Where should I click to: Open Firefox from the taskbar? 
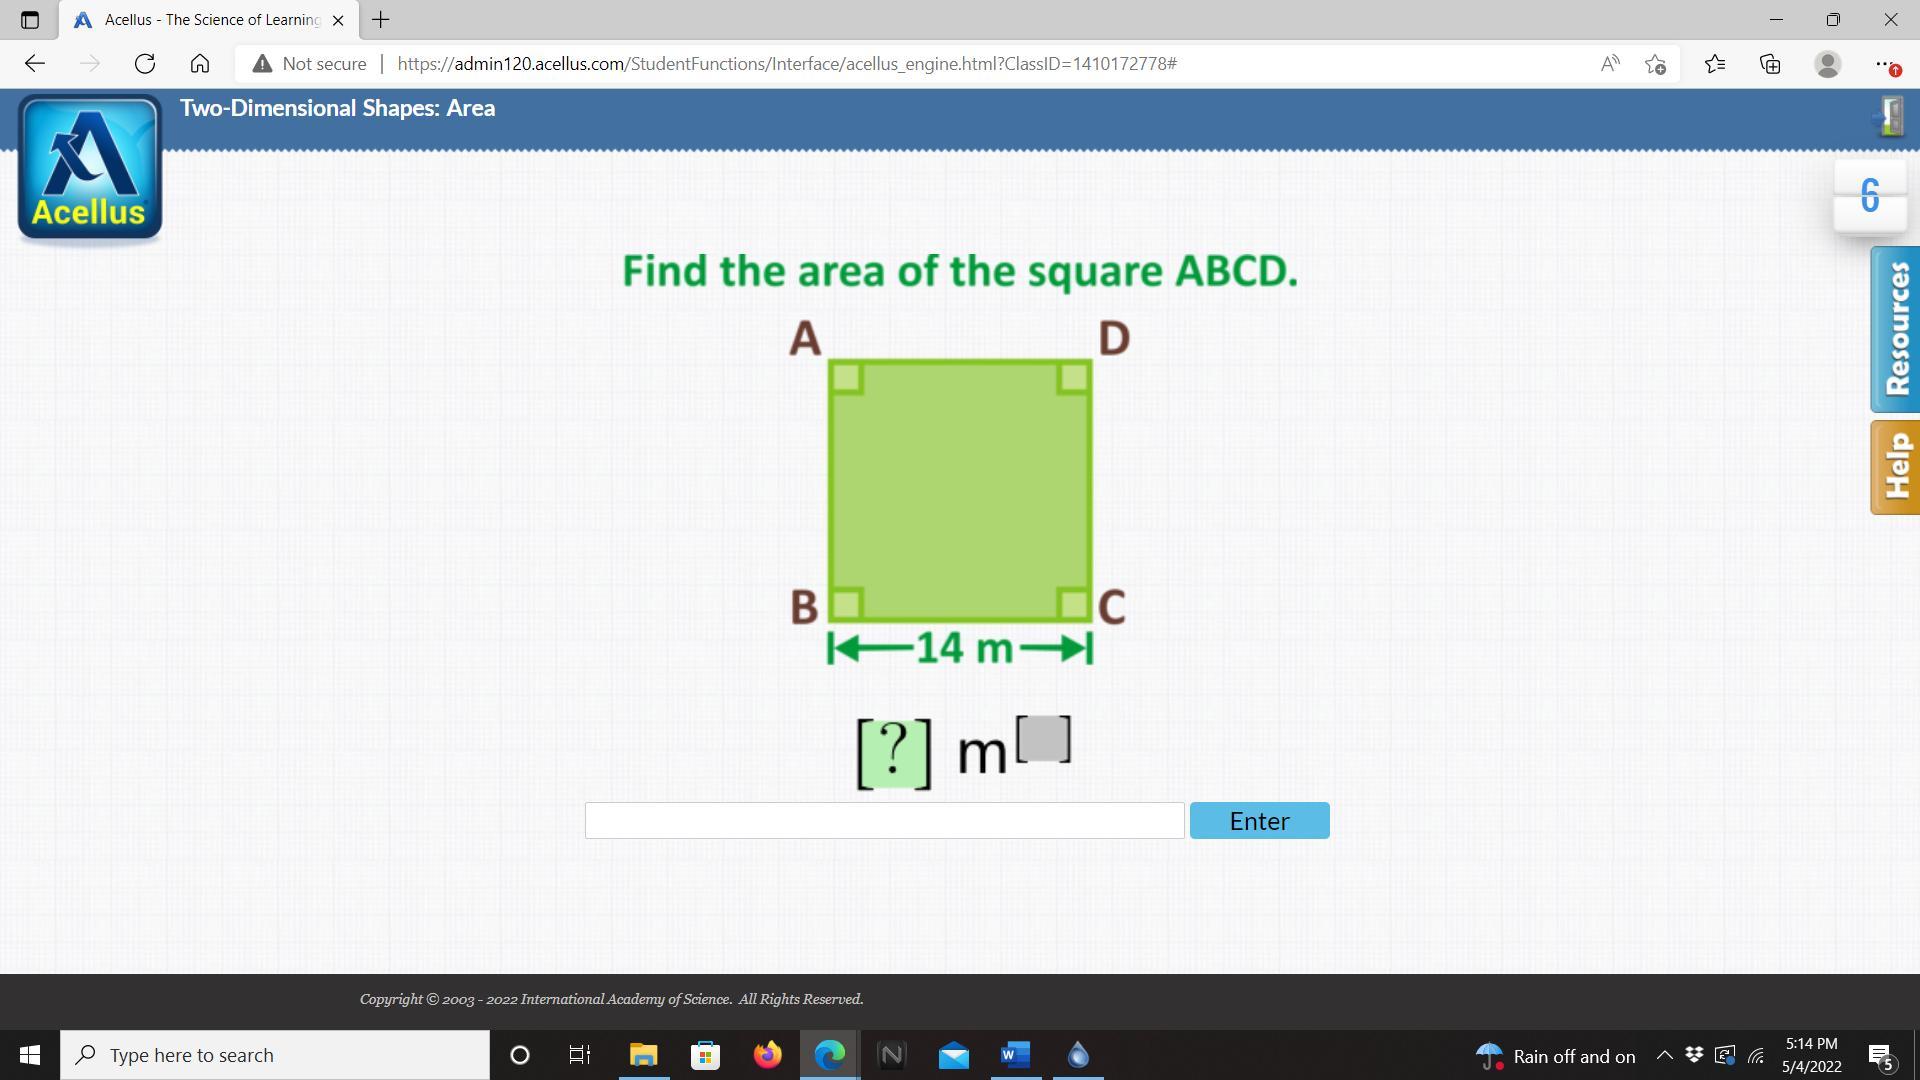[x=768, y=1055]
